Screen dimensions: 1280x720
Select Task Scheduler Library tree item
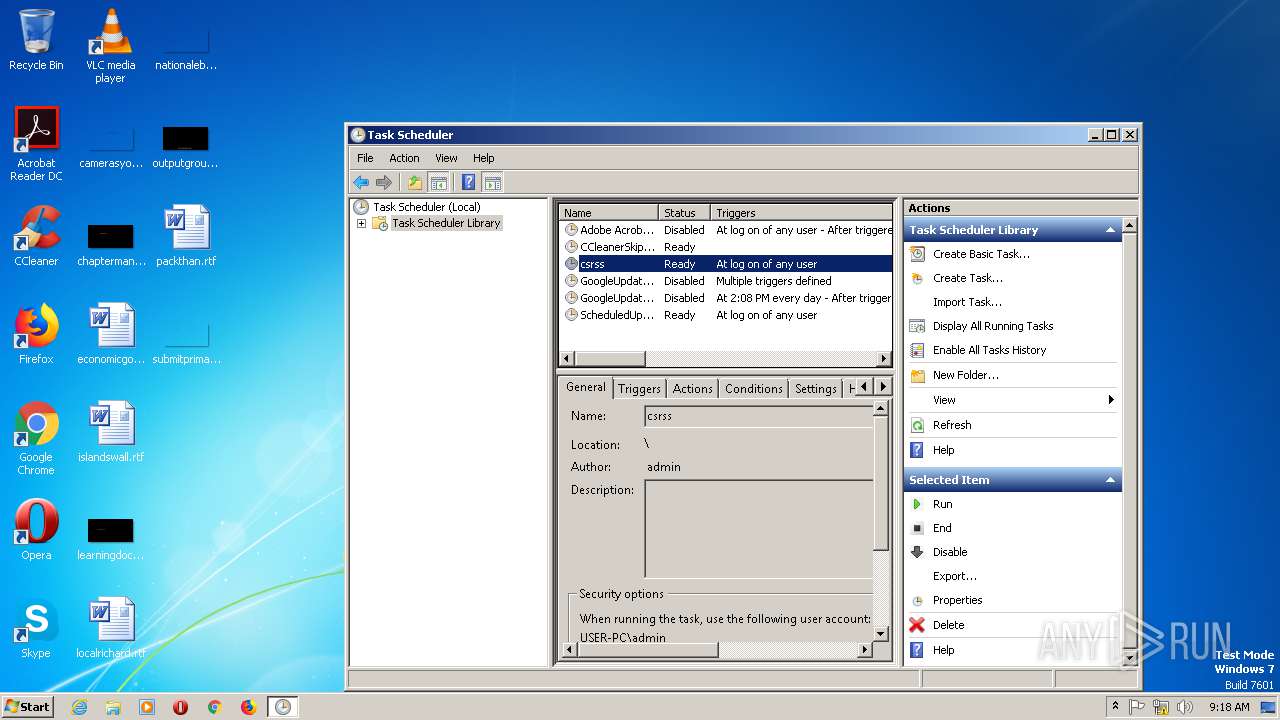(x=446, y=223)
